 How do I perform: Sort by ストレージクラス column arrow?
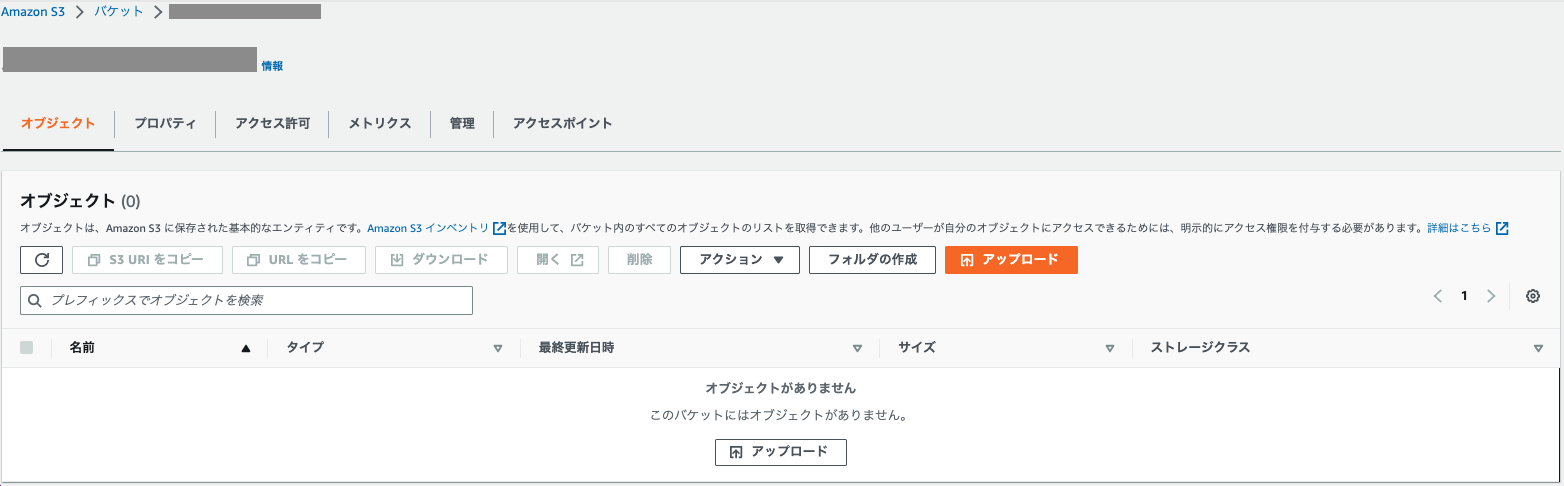pos(1538,348)
